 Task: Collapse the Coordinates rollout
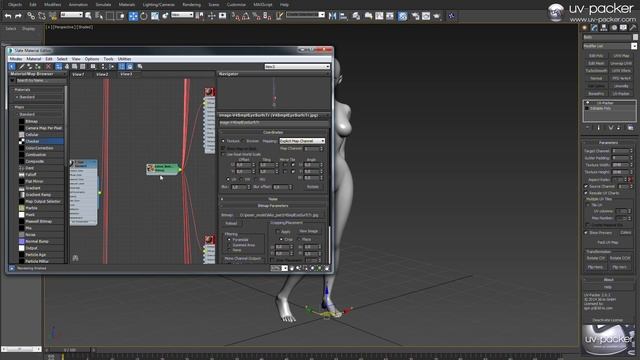[273, 132]
